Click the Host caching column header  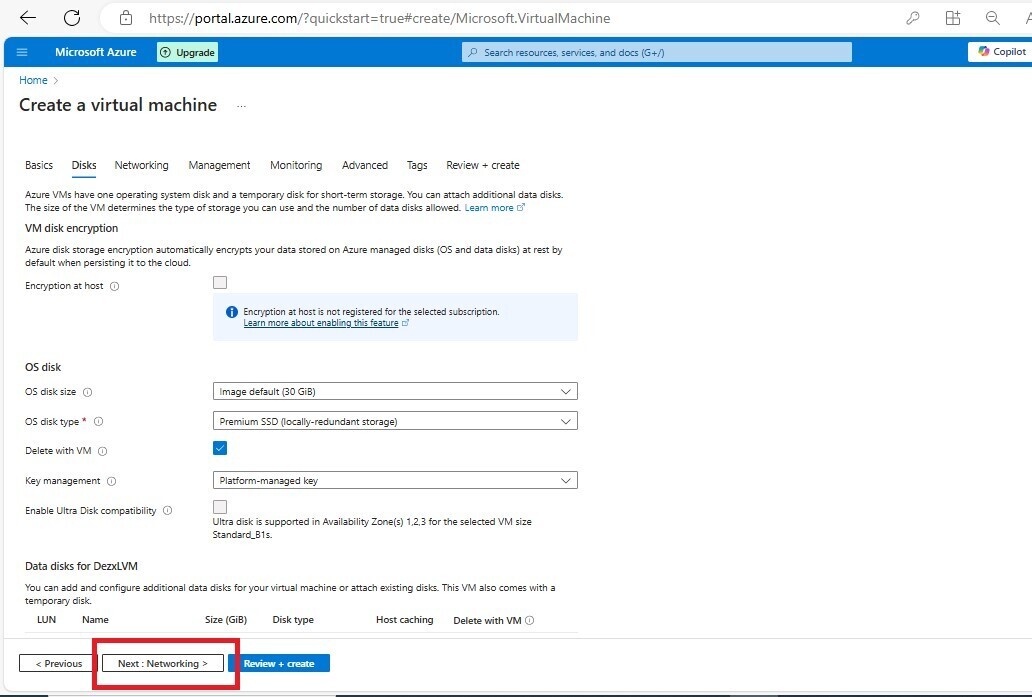point(405,620)
